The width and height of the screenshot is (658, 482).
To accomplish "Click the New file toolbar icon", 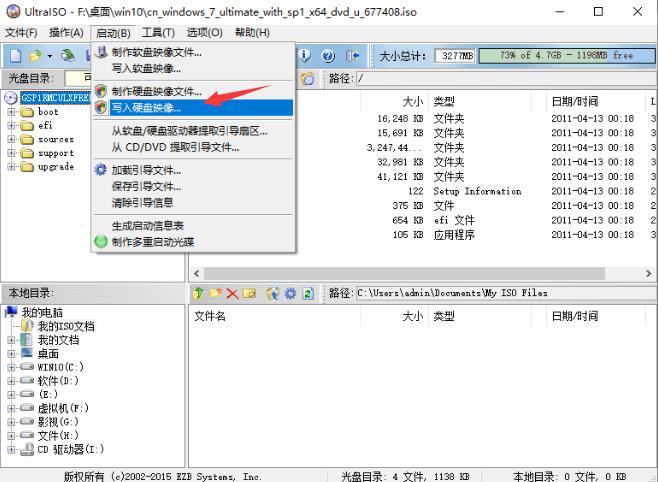I will point(15,55).
